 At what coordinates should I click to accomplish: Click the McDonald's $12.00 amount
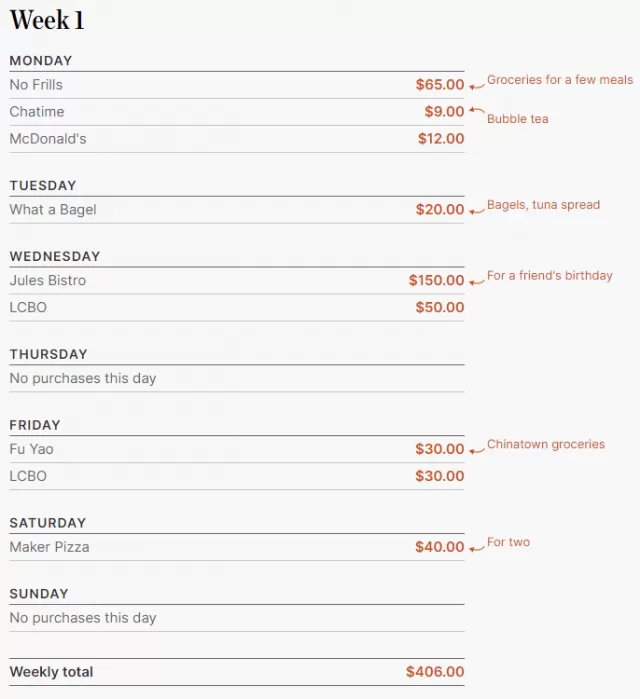441,139
